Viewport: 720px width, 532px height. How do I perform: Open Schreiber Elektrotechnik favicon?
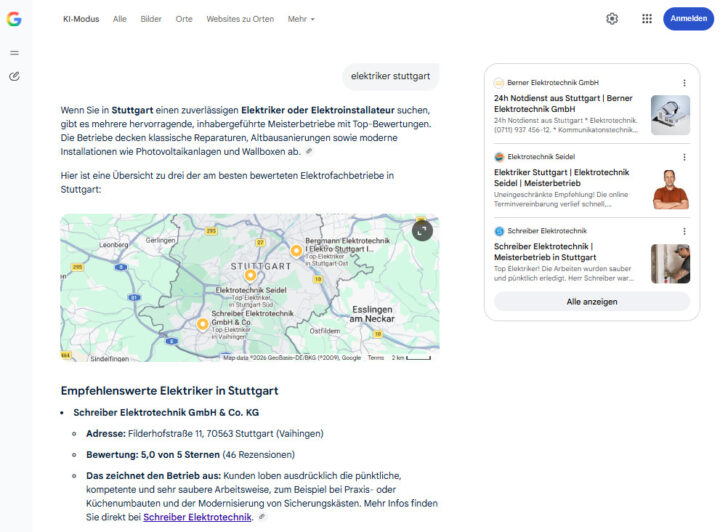pyautogui.click(x=499, y=231)
